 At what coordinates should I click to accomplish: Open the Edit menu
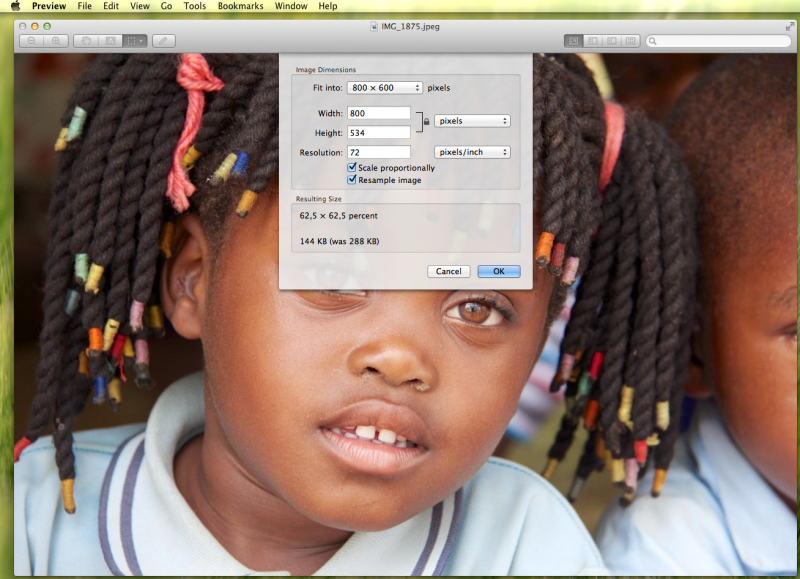point(111,6)
